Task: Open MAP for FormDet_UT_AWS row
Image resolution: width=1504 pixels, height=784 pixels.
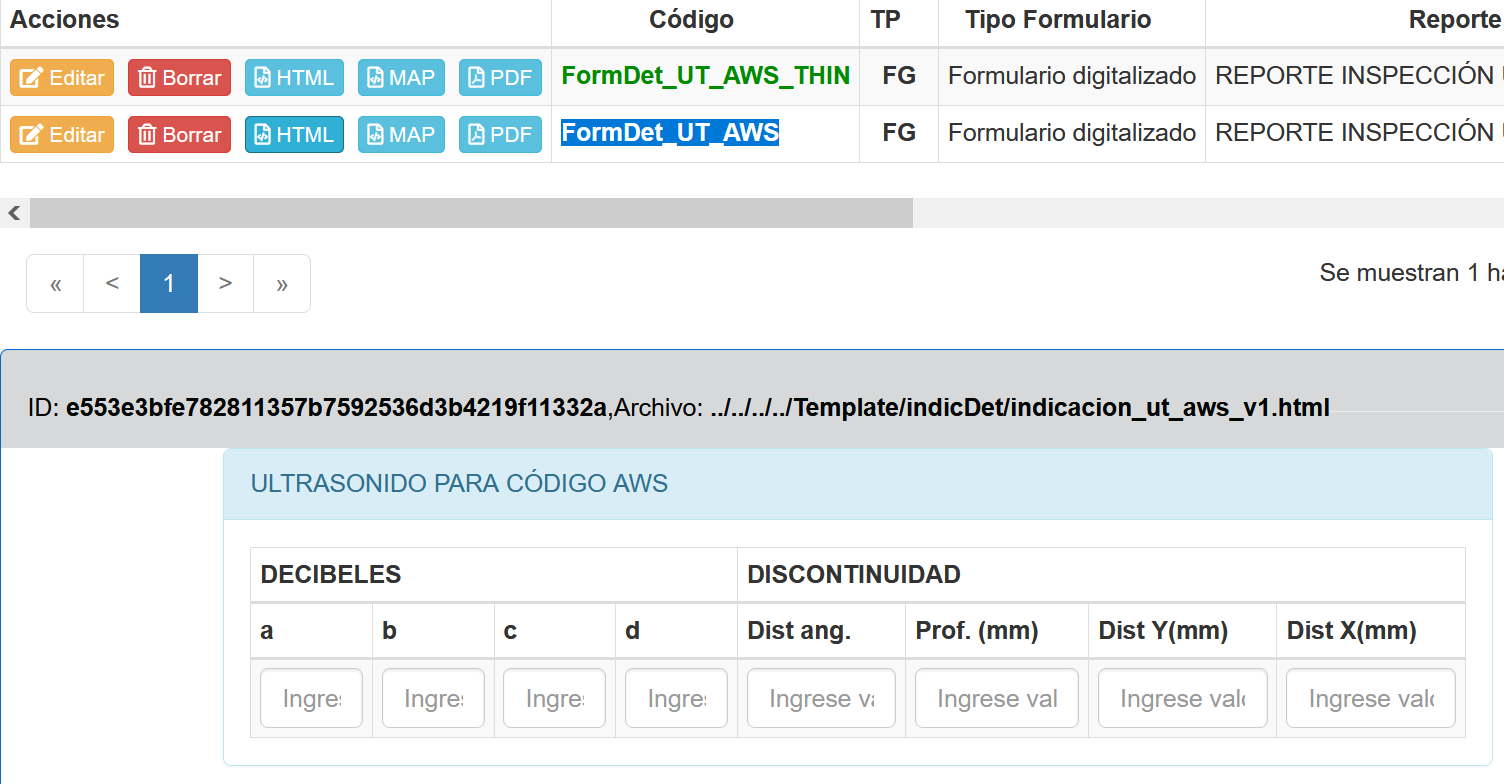Action: (x=401, y=134)
